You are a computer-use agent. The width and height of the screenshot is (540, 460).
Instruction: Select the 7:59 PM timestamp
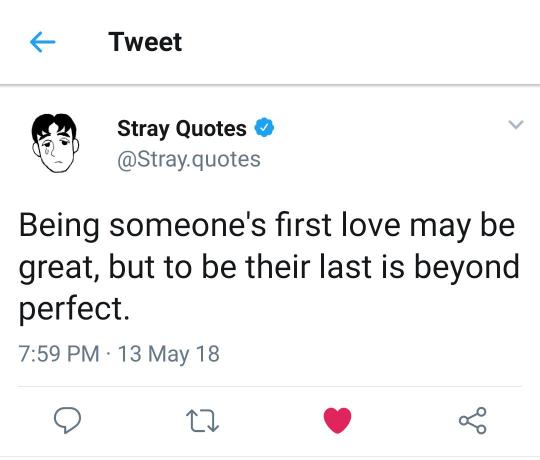click(59, 354)
